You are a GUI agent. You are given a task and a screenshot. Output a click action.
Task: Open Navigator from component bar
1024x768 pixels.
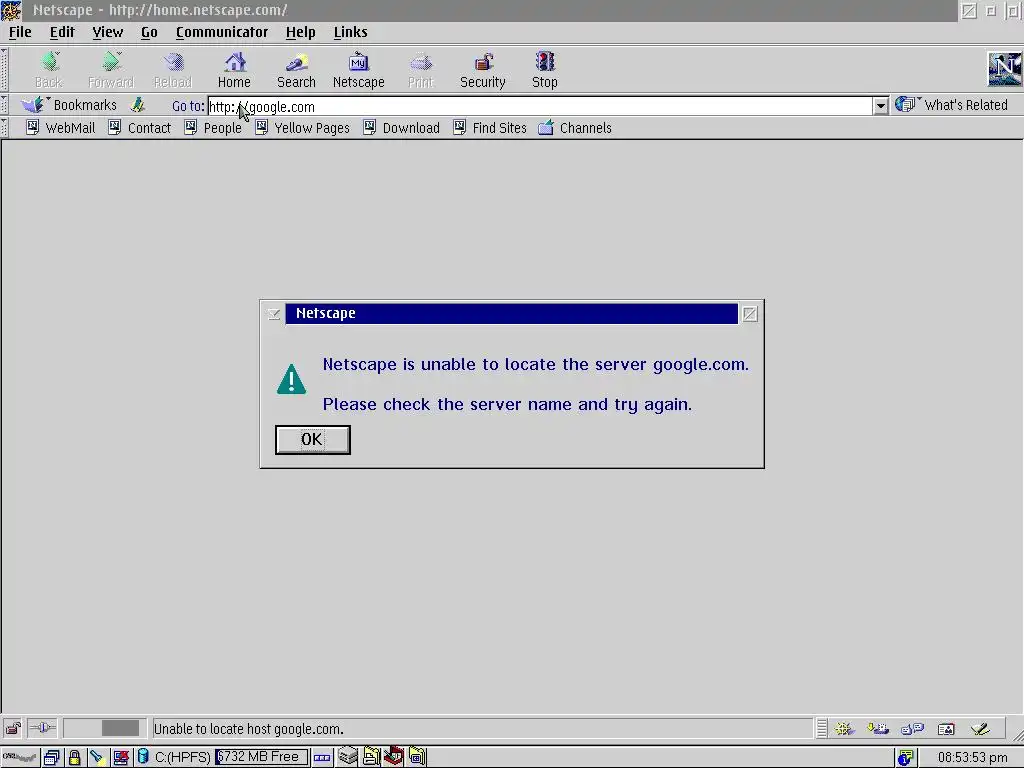tap(844, 728)
